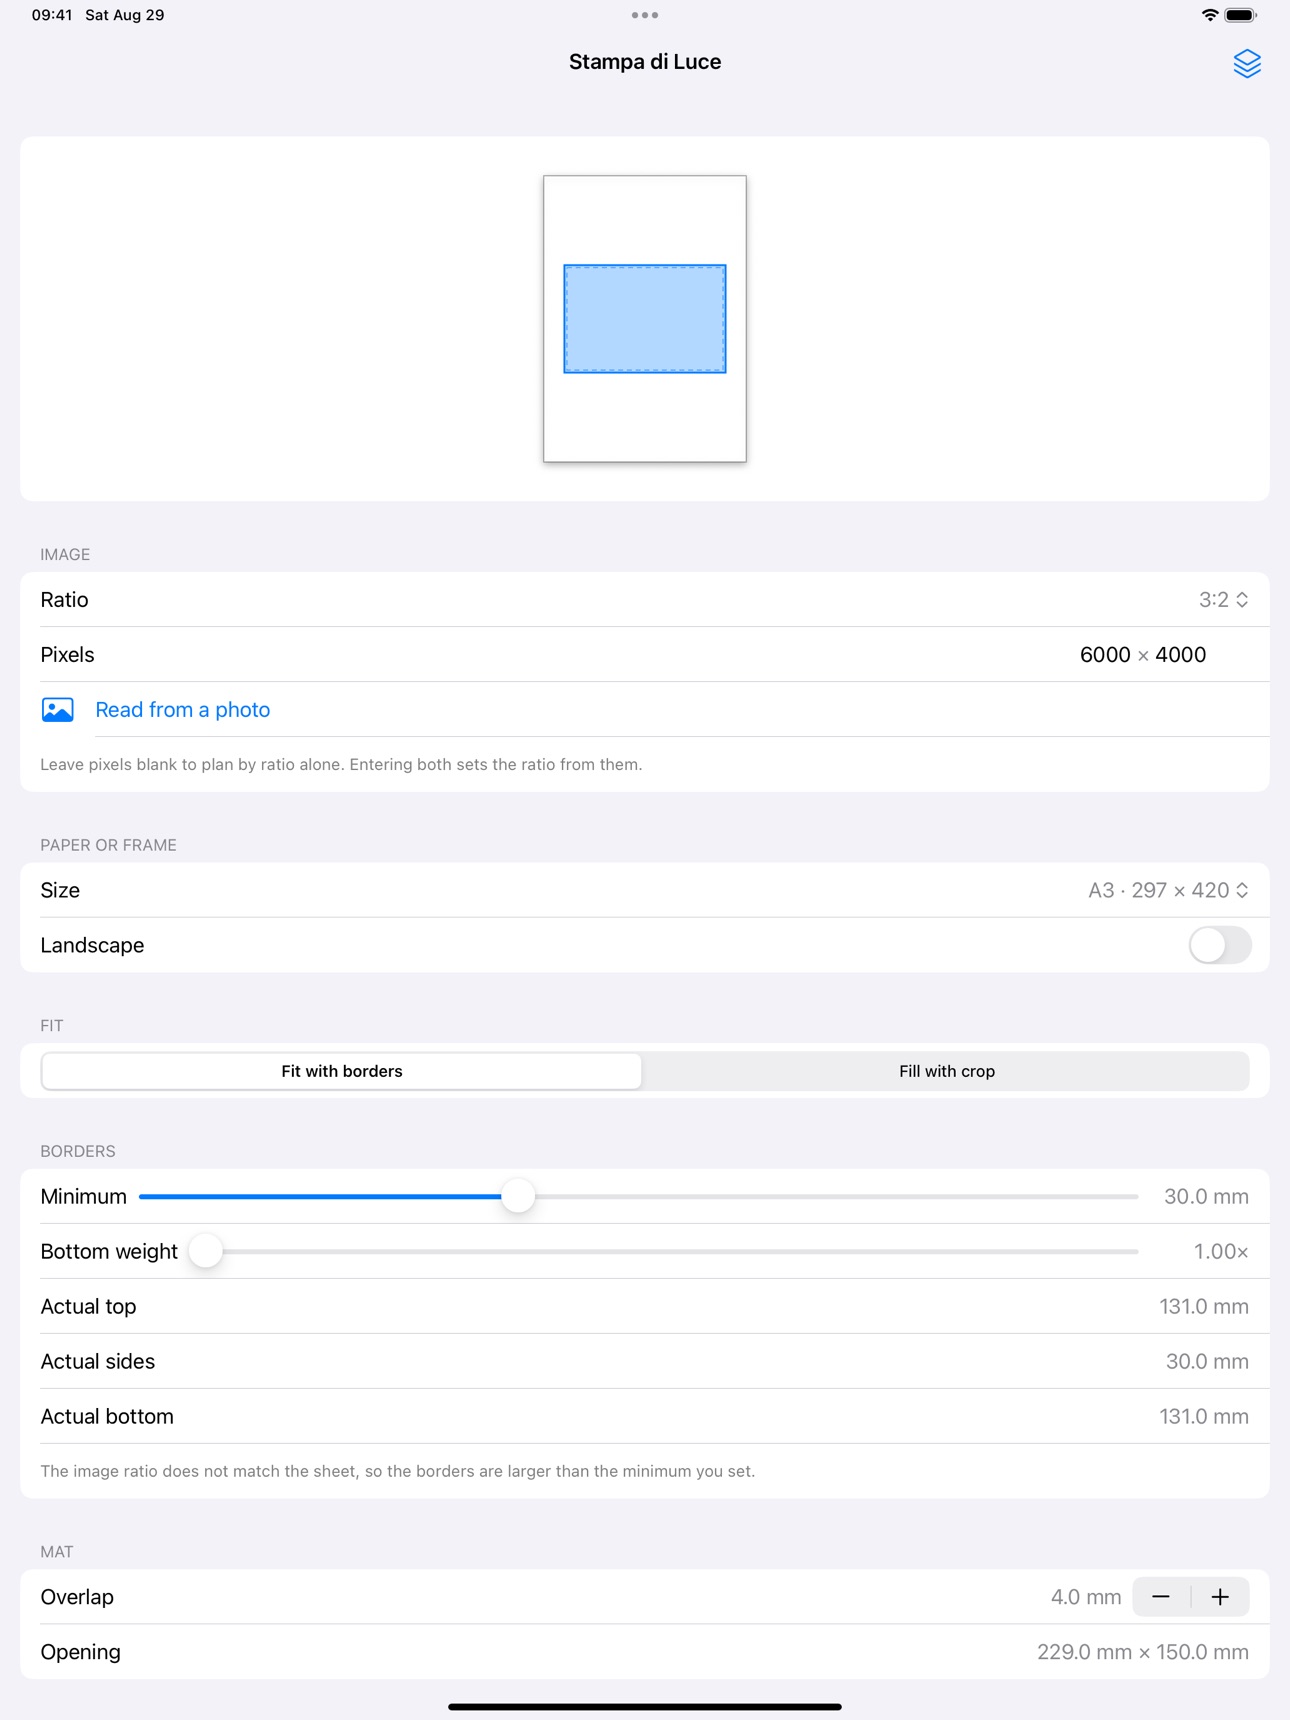Tap the photo icon beside Read from a photo
The width and height of the screenshot is (1290, 1720).
pos(58,709)
